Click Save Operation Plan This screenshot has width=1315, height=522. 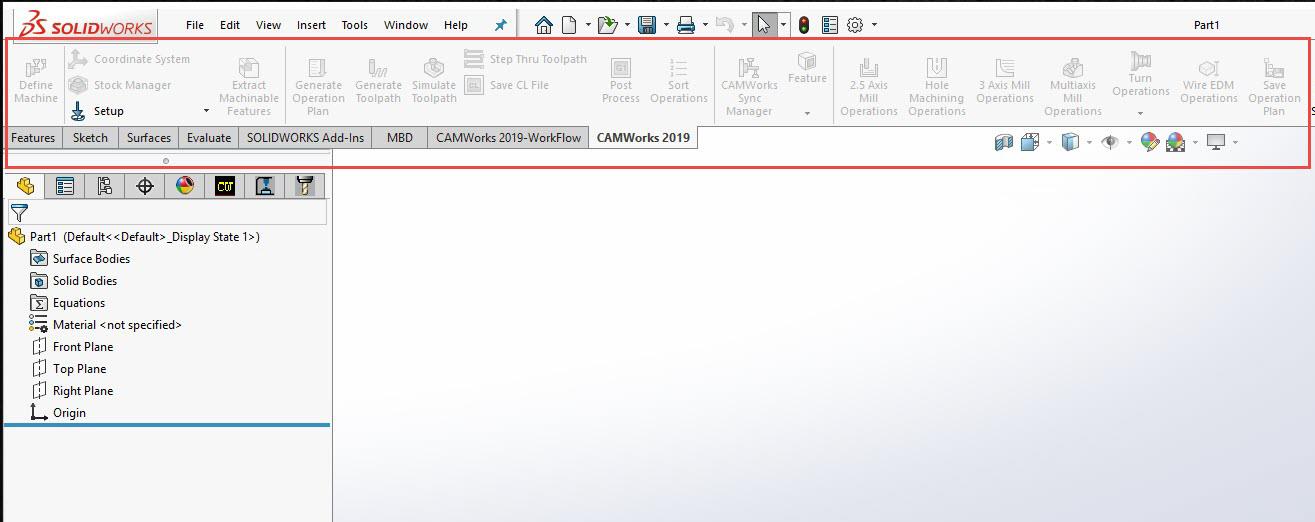pyautogui.click(x=1274, y=86)
